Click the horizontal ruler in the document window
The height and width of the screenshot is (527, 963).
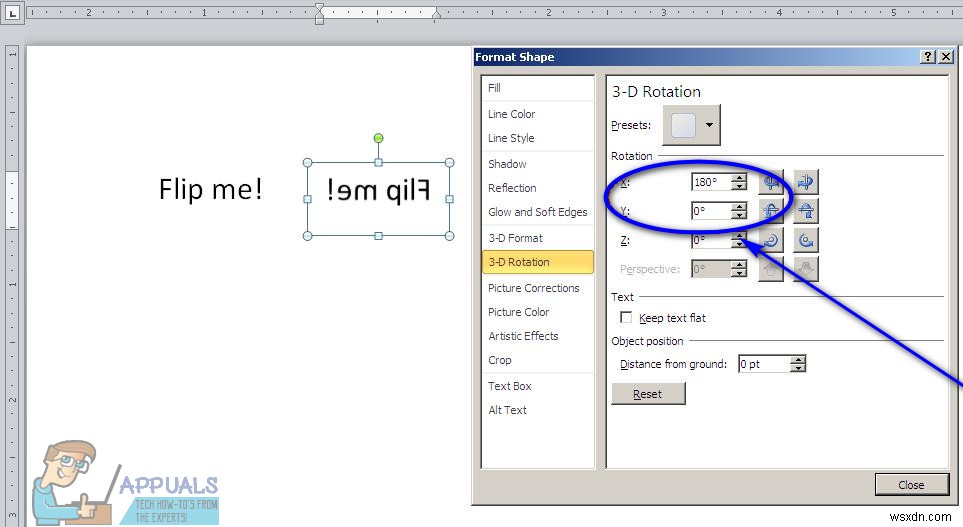pyautogui.click(x=494, y=12)
